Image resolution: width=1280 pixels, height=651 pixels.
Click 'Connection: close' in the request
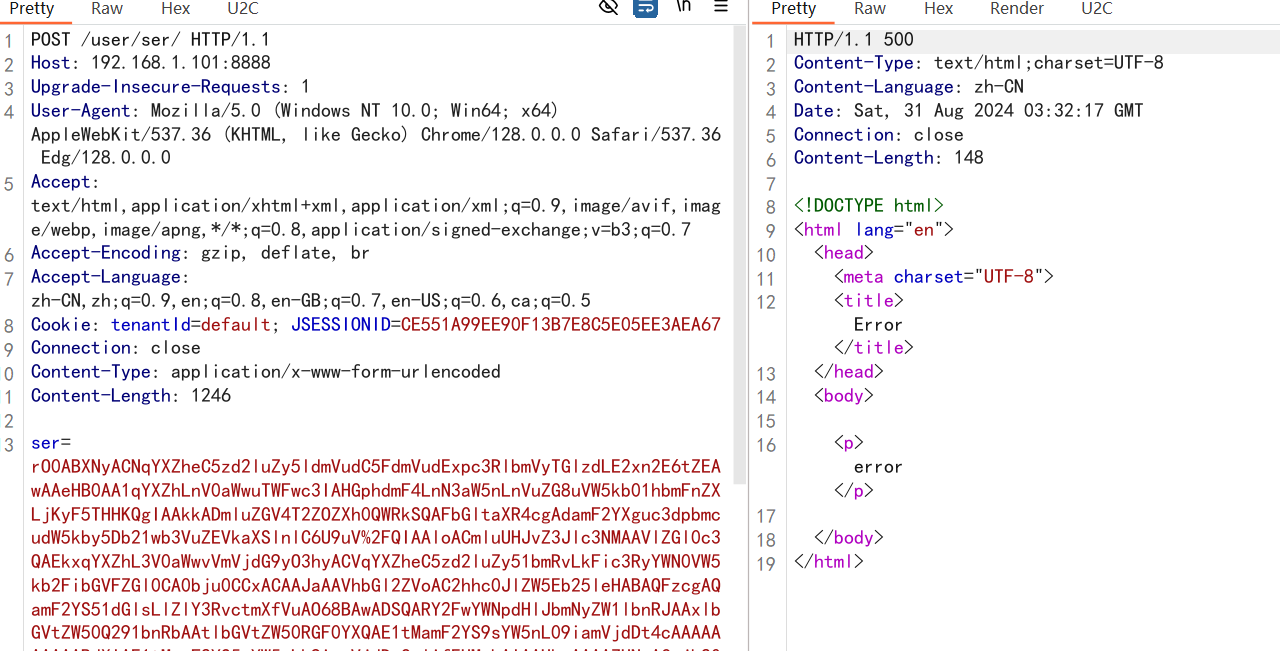tap(116, 348)
